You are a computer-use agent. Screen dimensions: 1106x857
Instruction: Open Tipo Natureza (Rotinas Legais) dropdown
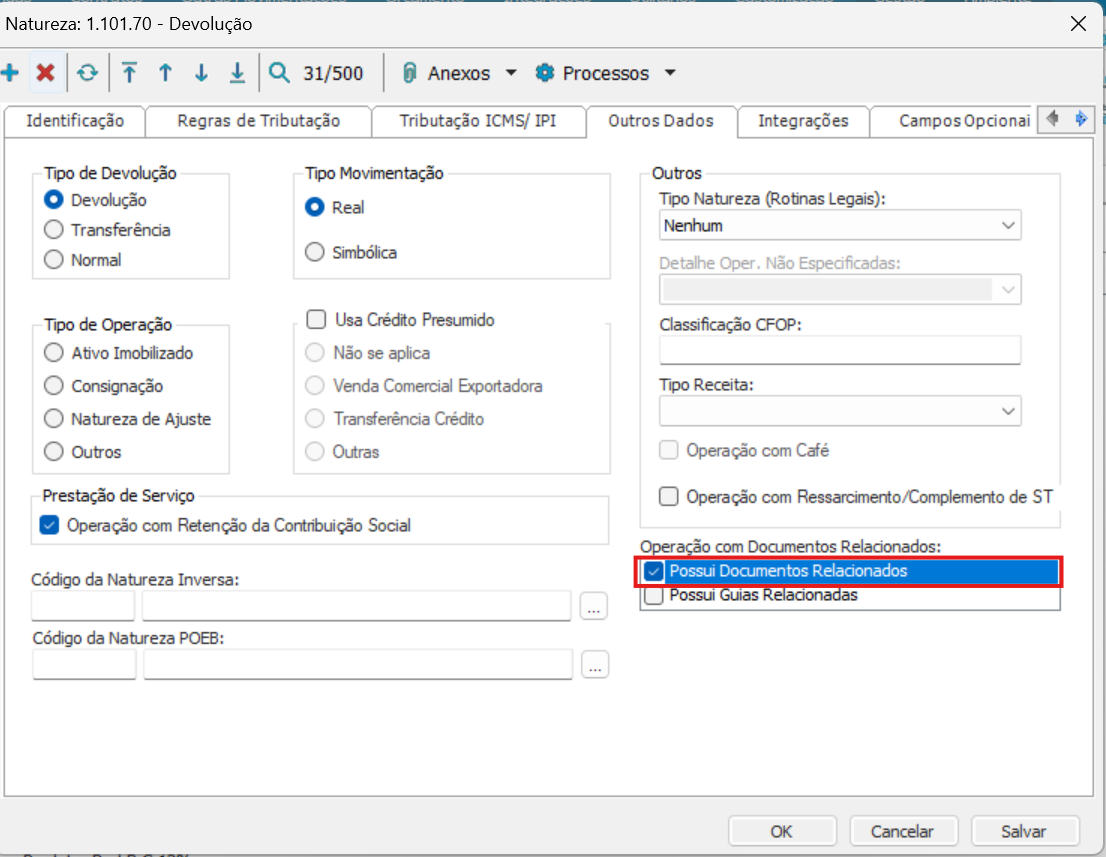[840, 226]
